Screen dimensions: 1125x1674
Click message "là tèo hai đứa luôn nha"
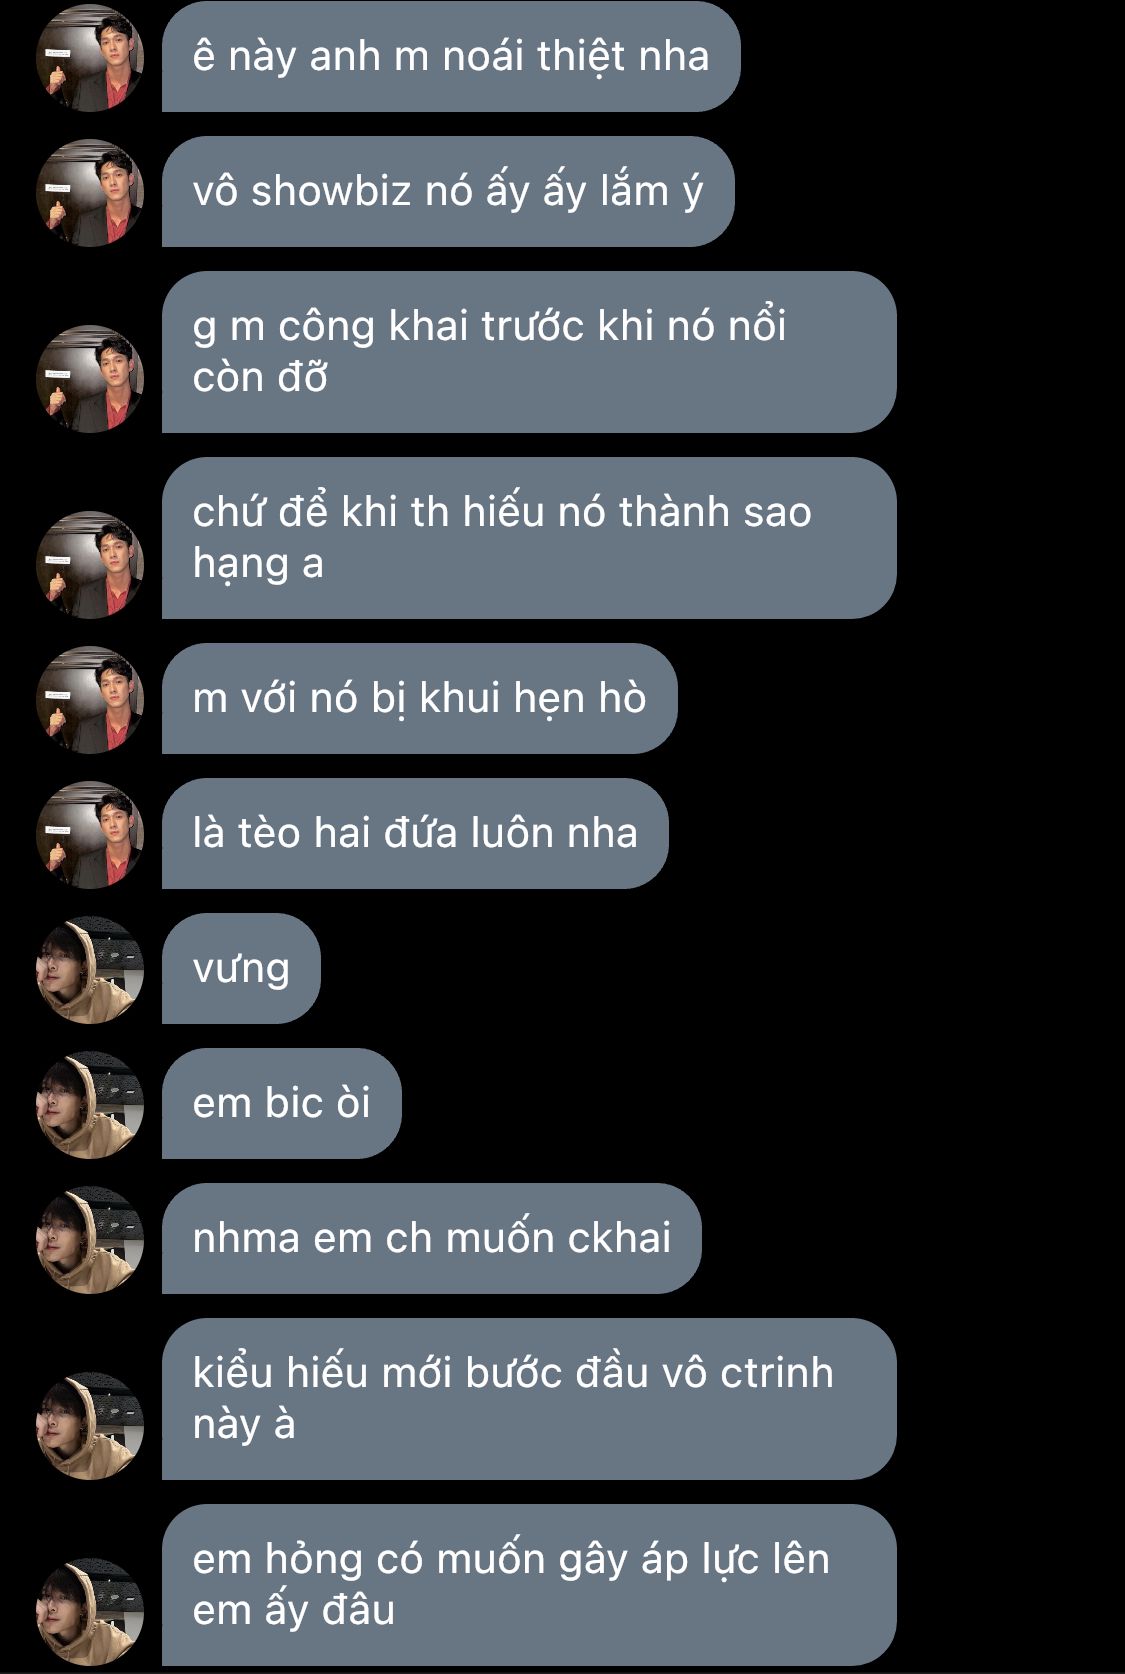click(415, 833)
